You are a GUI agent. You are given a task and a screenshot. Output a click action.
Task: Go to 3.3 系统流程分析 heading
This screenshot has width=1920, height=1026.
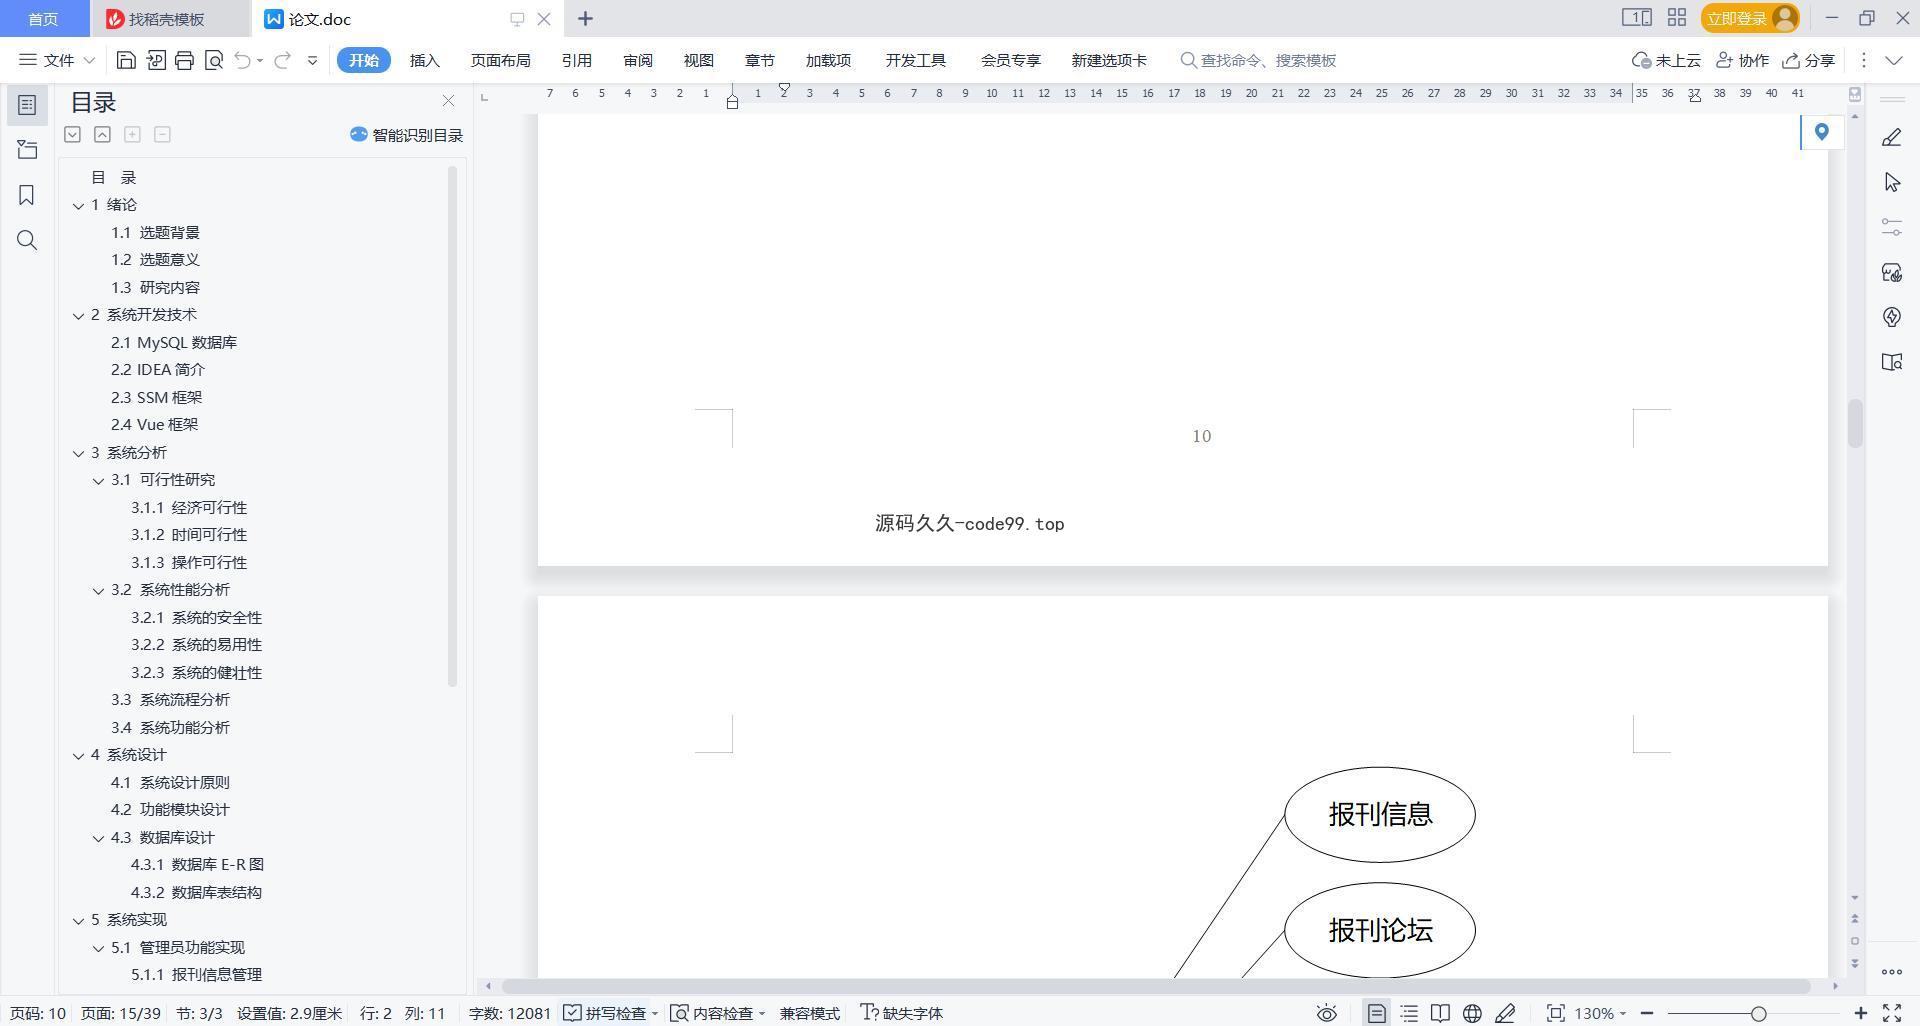coord(170,700)
